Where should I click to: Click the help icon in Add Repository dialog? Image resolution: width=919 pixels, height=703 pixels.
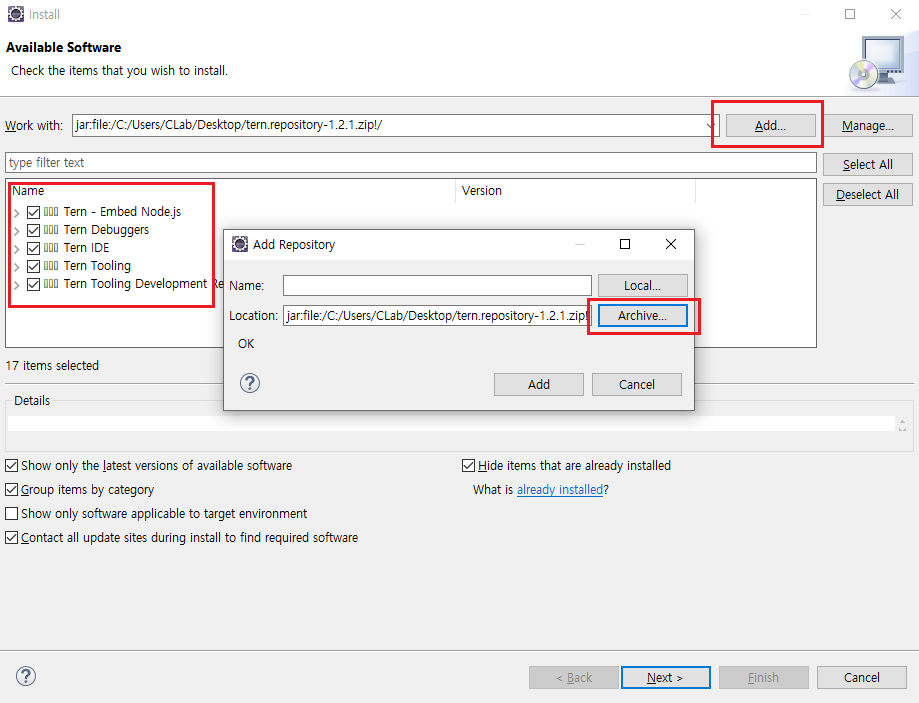point(250,383)
